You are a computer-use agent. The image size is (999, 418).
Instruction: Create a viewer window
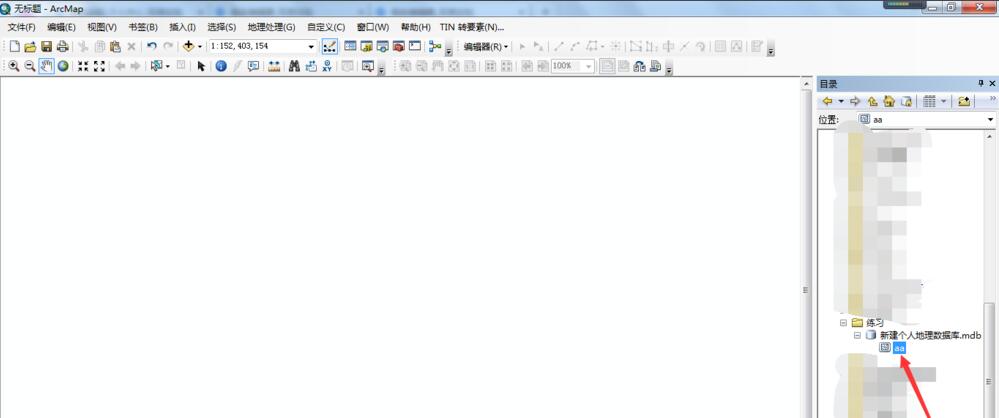(368, 66)
